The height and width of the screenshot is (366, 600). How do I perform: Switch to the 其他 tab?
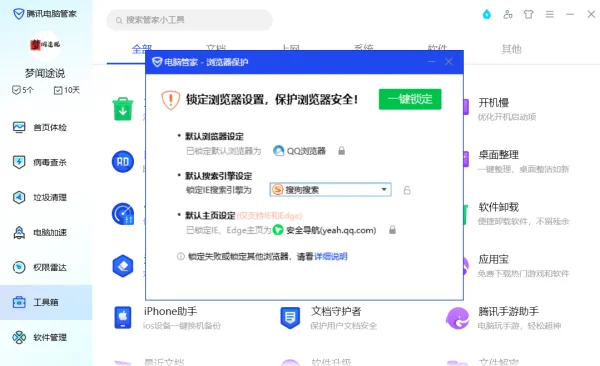pyautogui.click(x=511, y=49)
